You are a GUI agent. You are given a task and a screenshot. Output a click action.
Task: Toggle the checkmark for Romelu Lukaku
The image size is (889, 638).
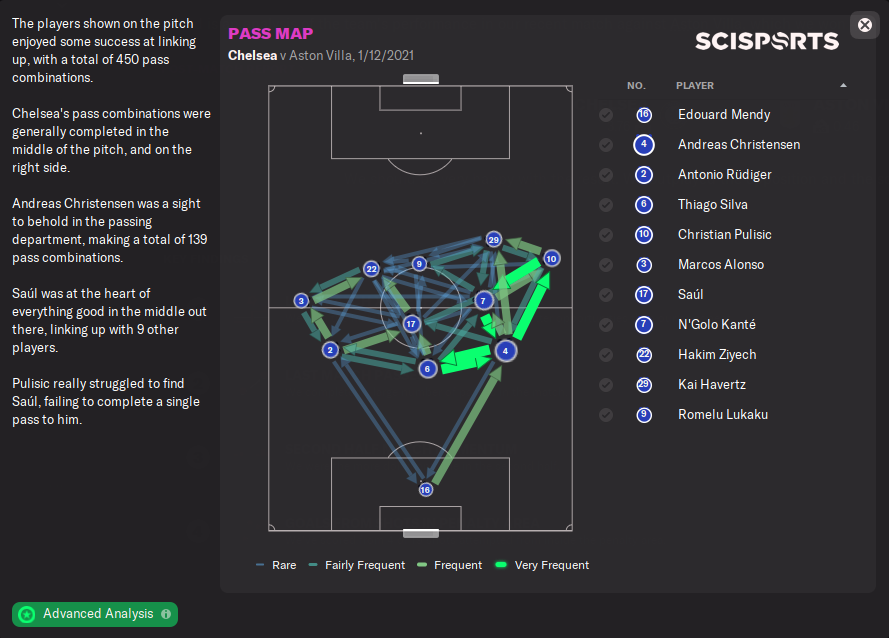point(606,415)
